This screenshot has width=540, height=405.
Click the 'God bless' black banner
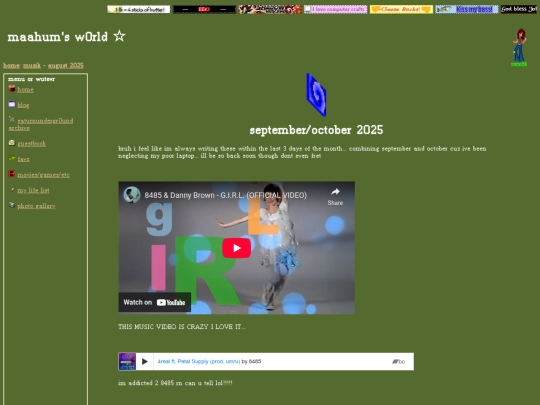[519, 9]
